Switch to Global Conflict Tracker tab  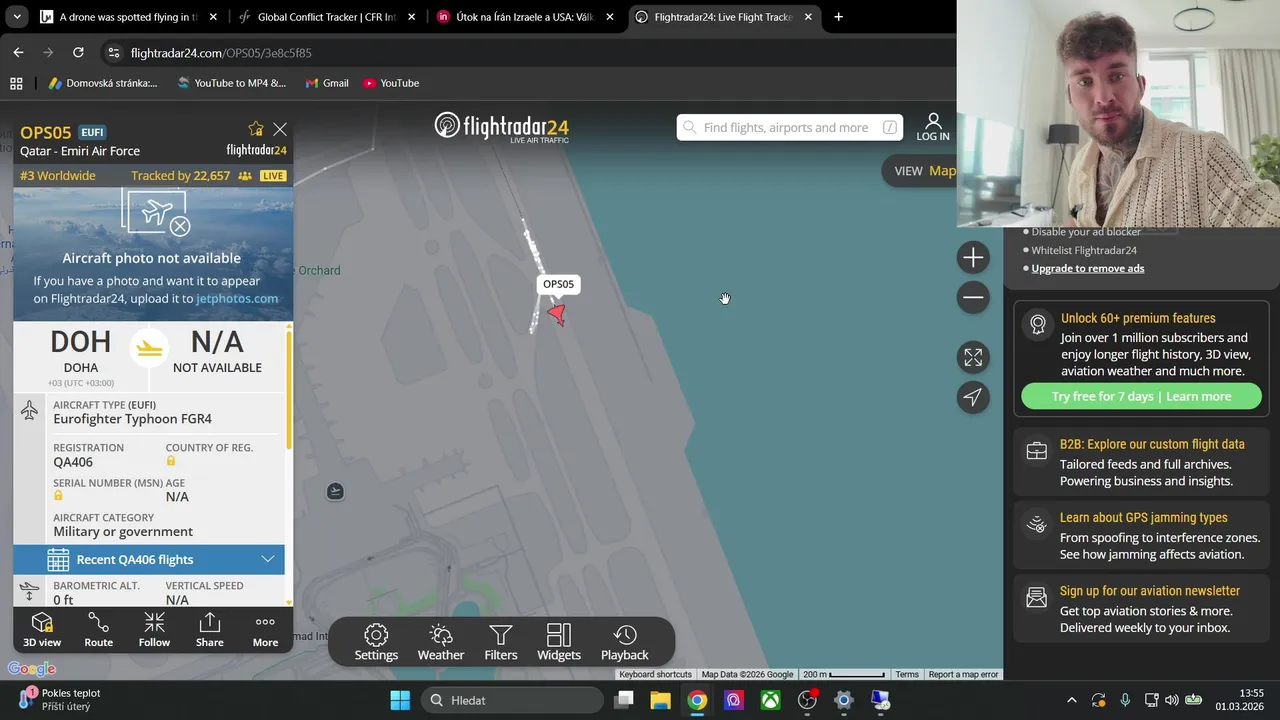point(325,17)
